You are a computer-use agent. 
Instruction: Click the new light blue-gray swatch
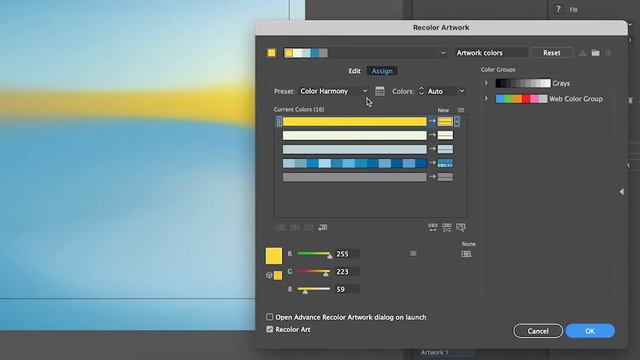coord(445,149)
